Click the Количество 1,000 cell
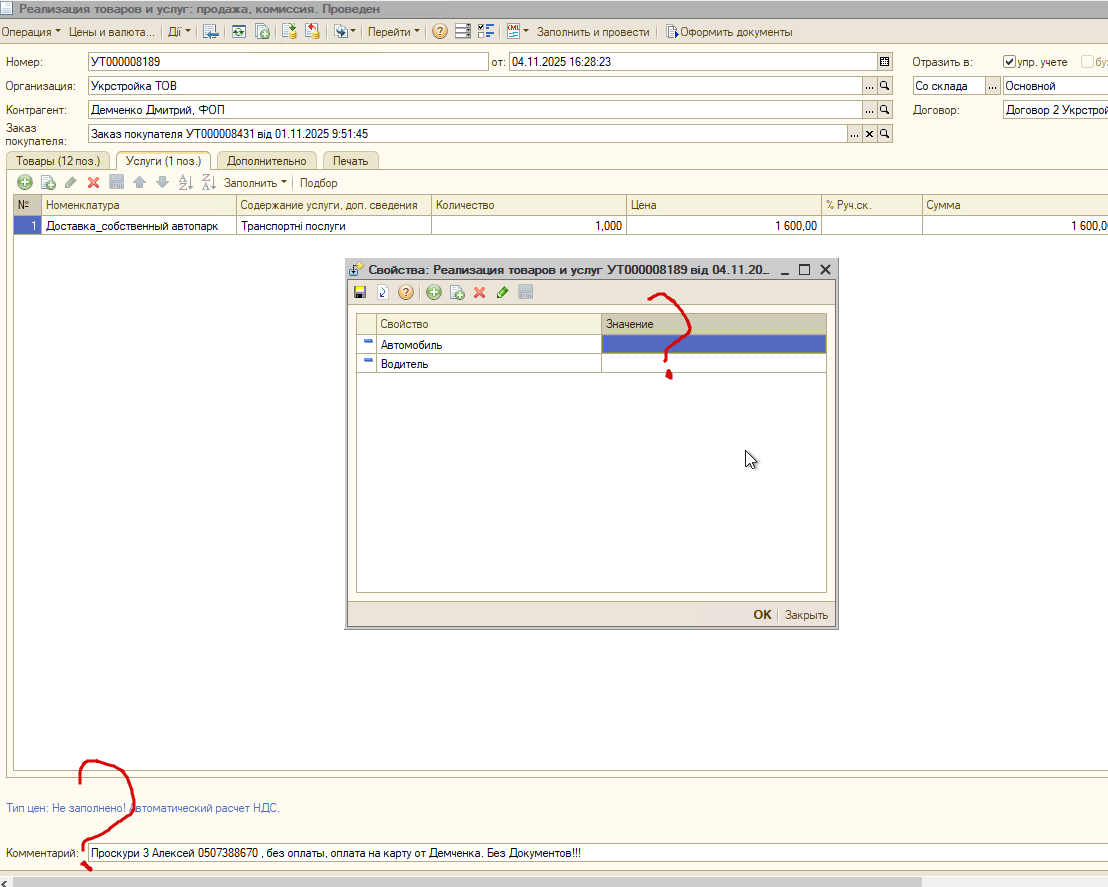 pos(529,226)
